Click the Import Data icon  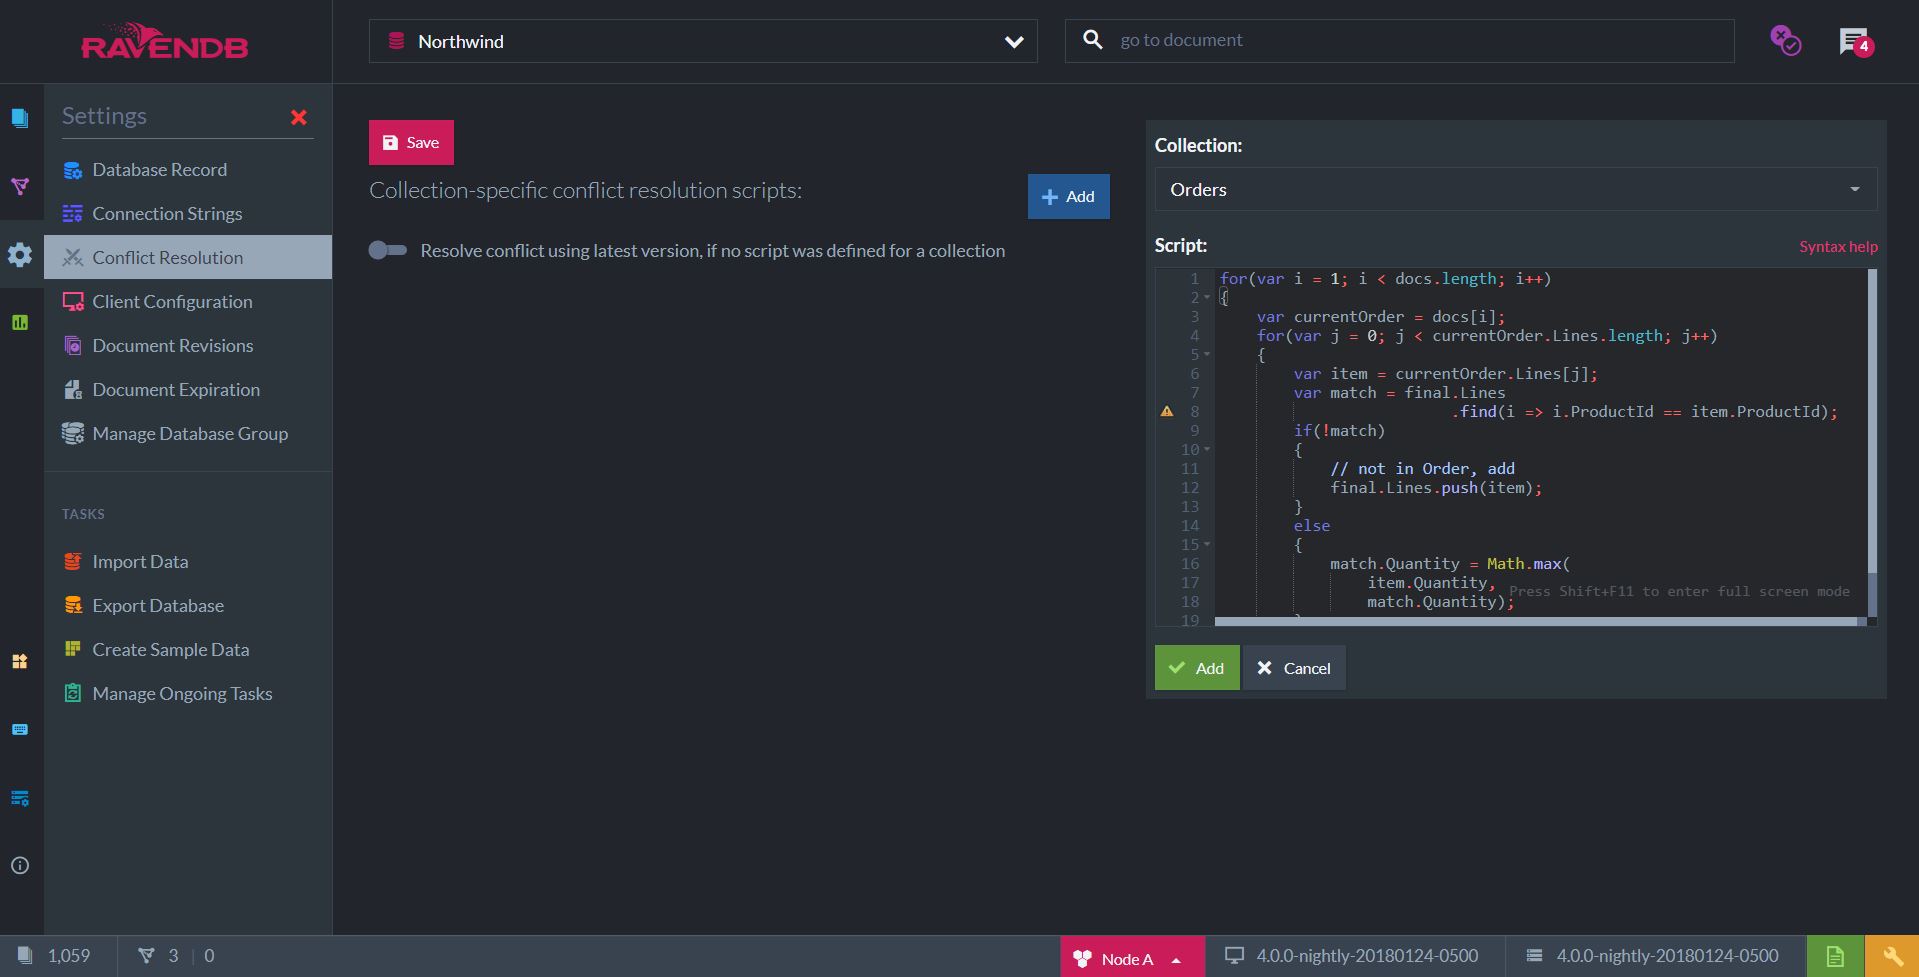coord(73,562)
